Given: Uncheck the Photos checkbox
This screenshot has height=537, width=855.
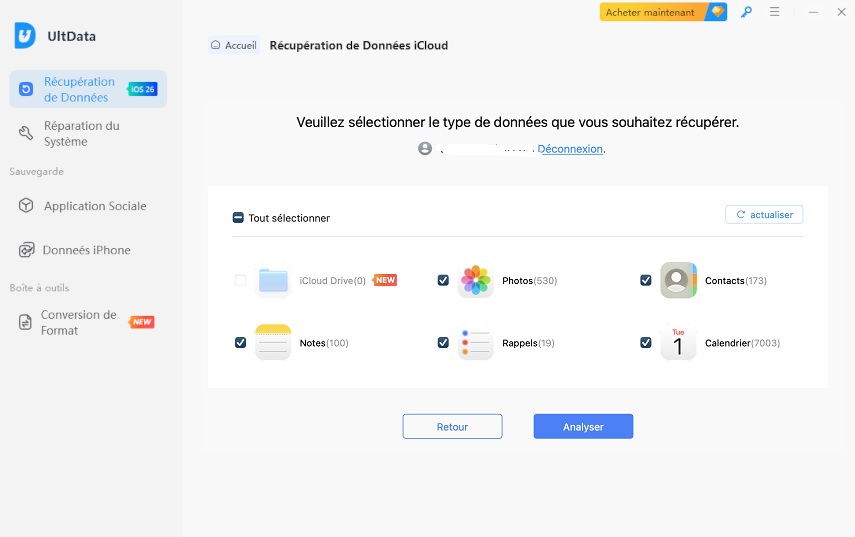Looking at the screenshot, I should tap(443, 281).
